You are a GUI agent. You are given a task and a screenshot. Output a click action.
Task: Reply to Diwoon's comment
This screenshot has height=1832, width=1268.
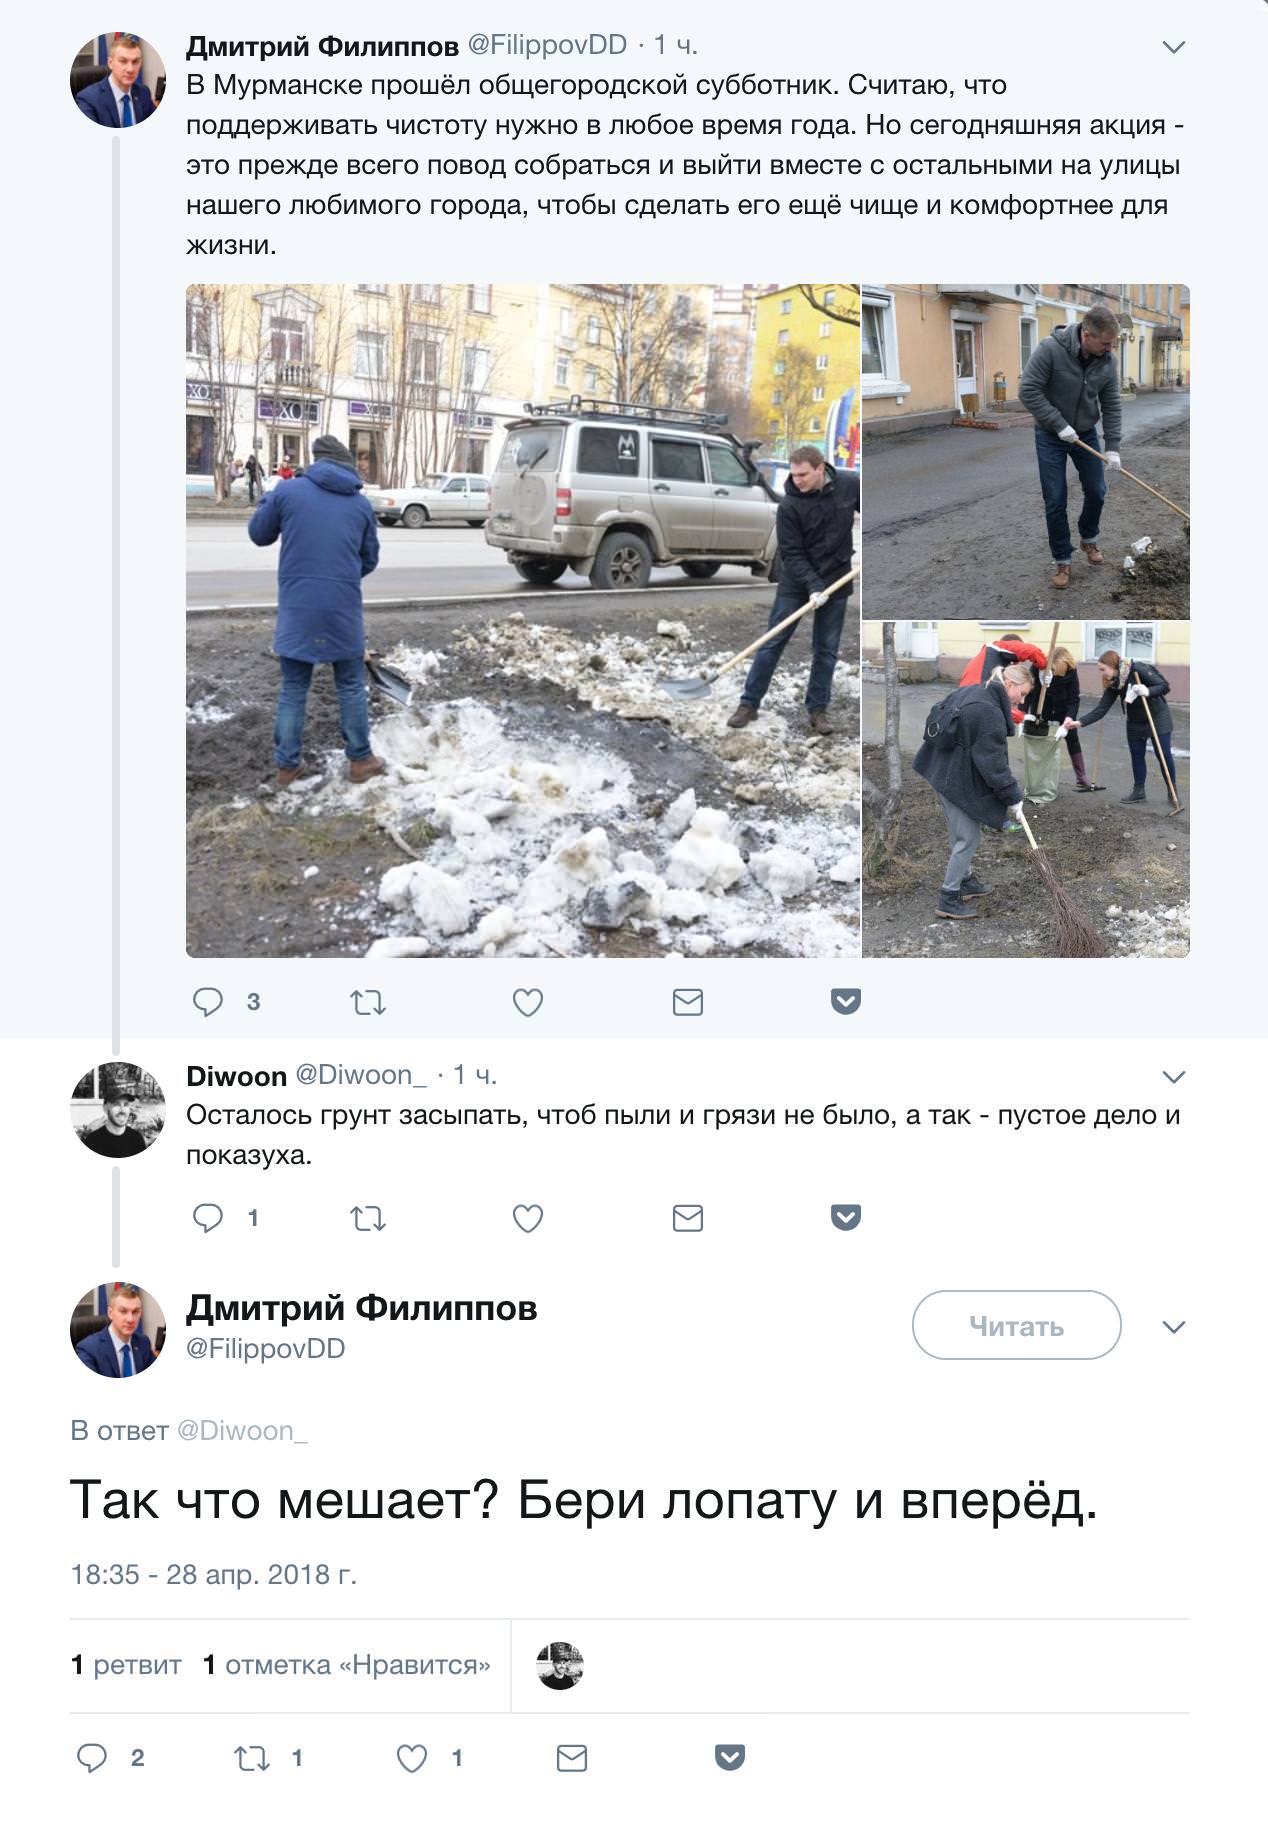[208, 1217]
